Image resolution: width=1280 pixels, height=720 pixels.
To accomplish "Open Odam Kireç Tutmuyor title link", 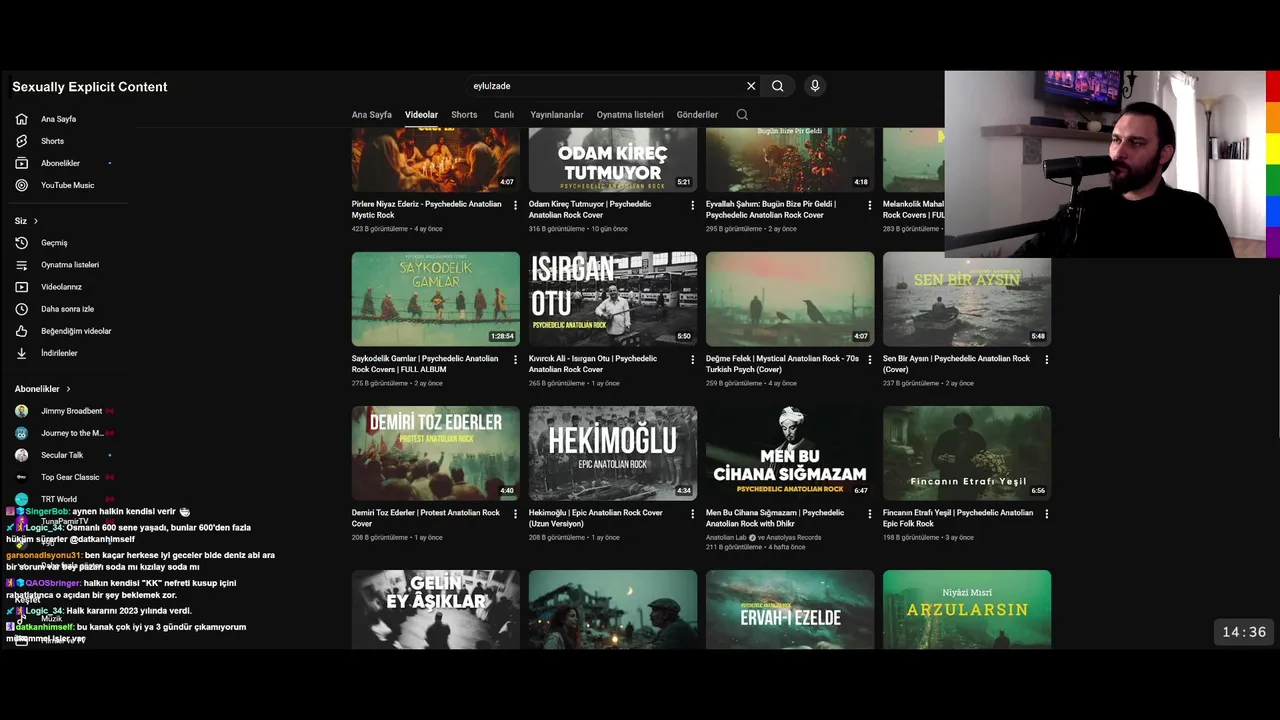I will pos(590,209).
